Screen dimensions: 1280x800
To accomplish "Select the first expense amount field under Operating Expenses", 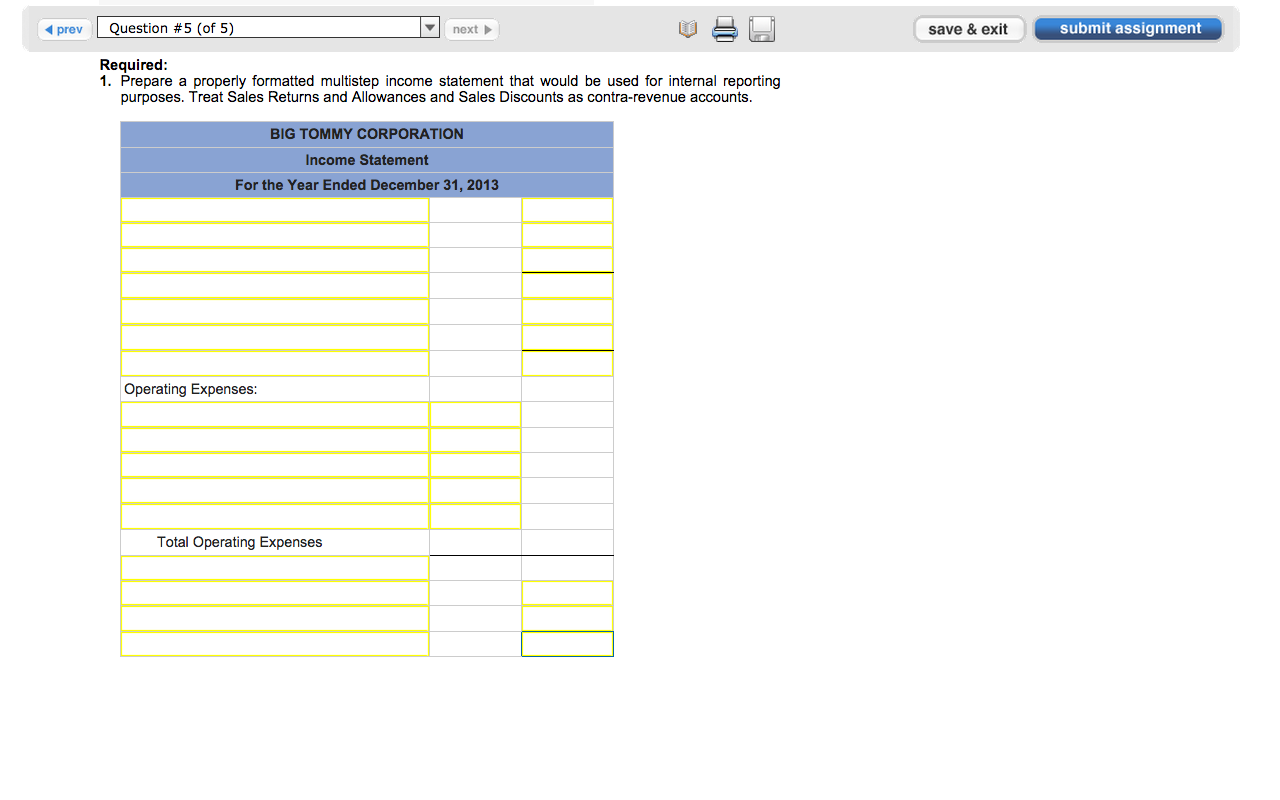I will click(475, 415).
